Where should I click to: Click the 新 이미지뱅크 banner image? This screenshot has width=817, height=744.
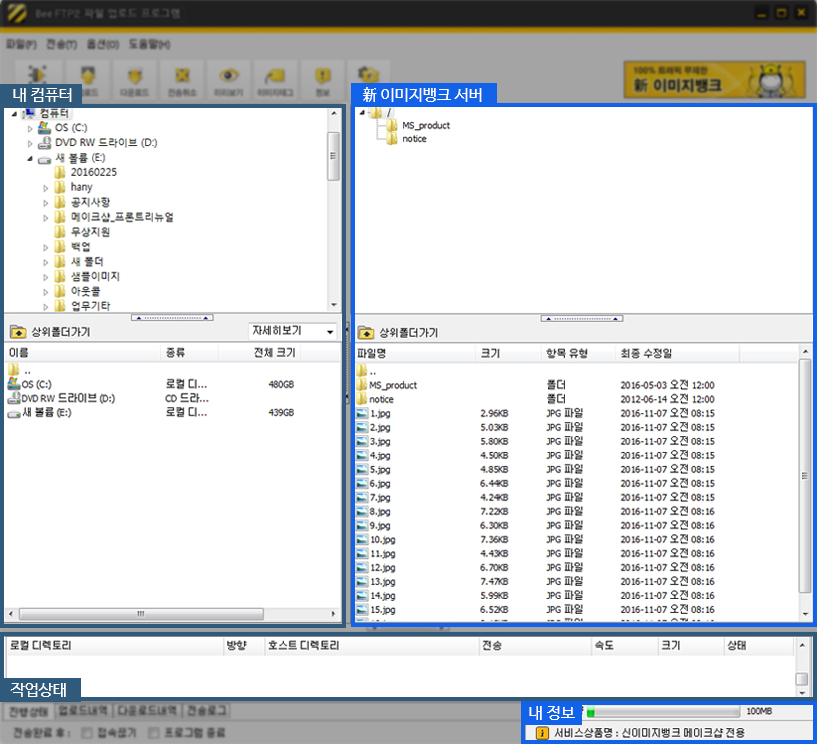tap(714, 80)
